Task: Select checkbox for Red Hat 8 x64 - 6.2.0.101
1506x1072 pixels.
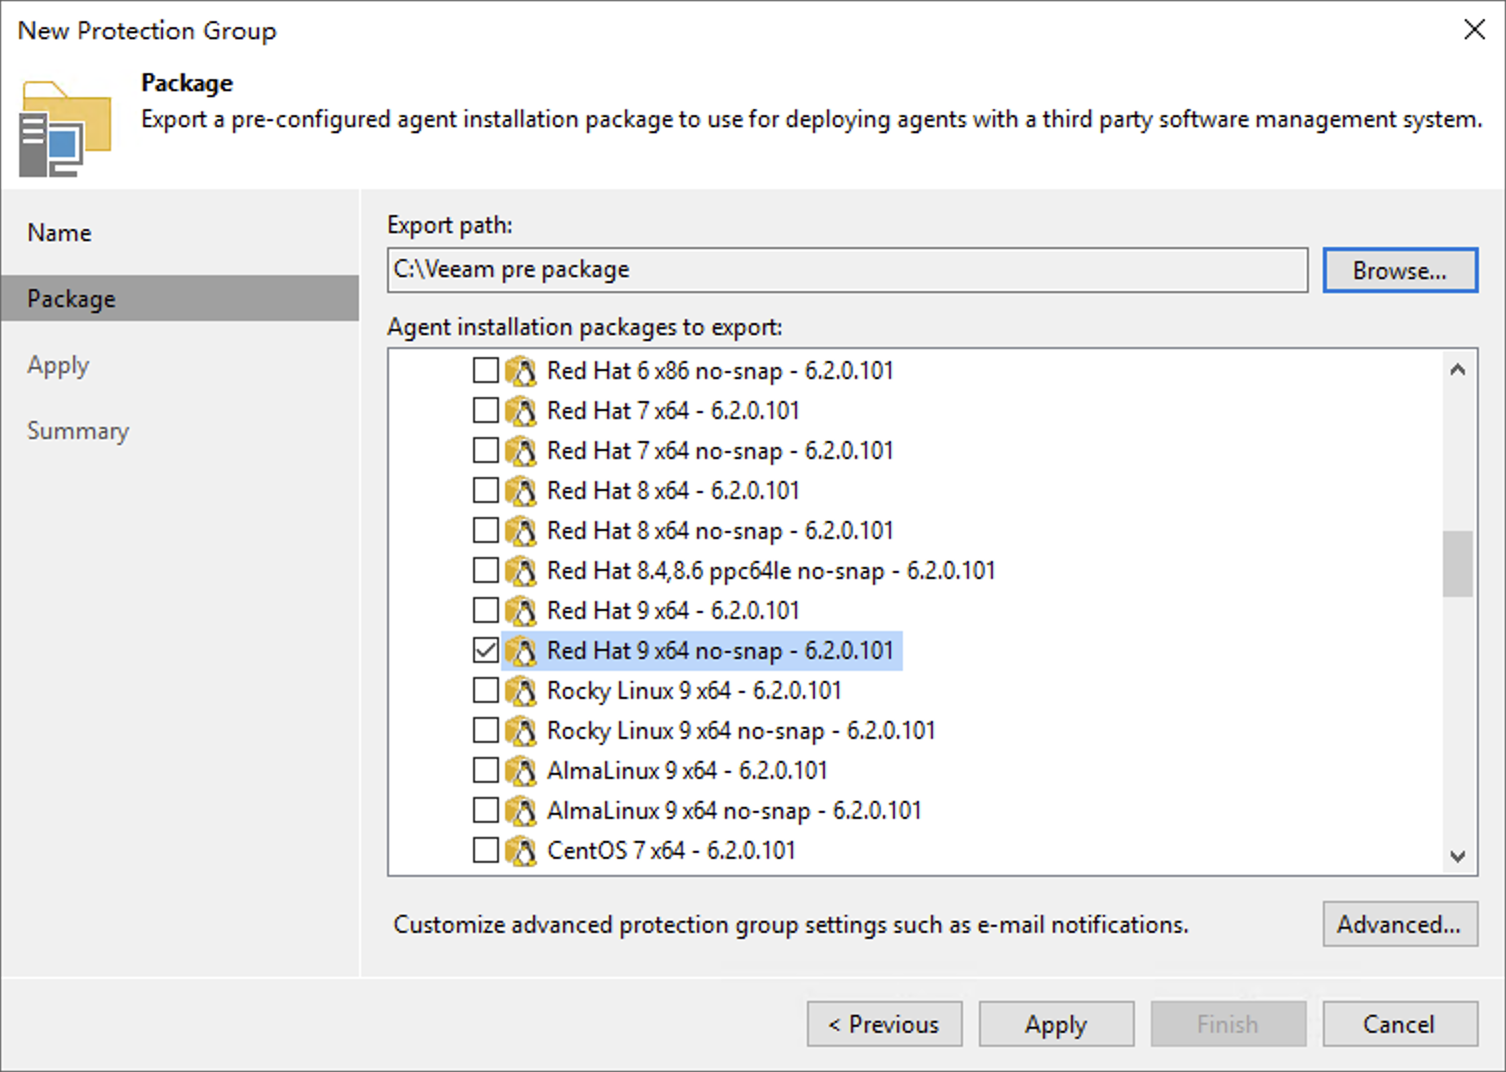Action: (x=486, y=490)
